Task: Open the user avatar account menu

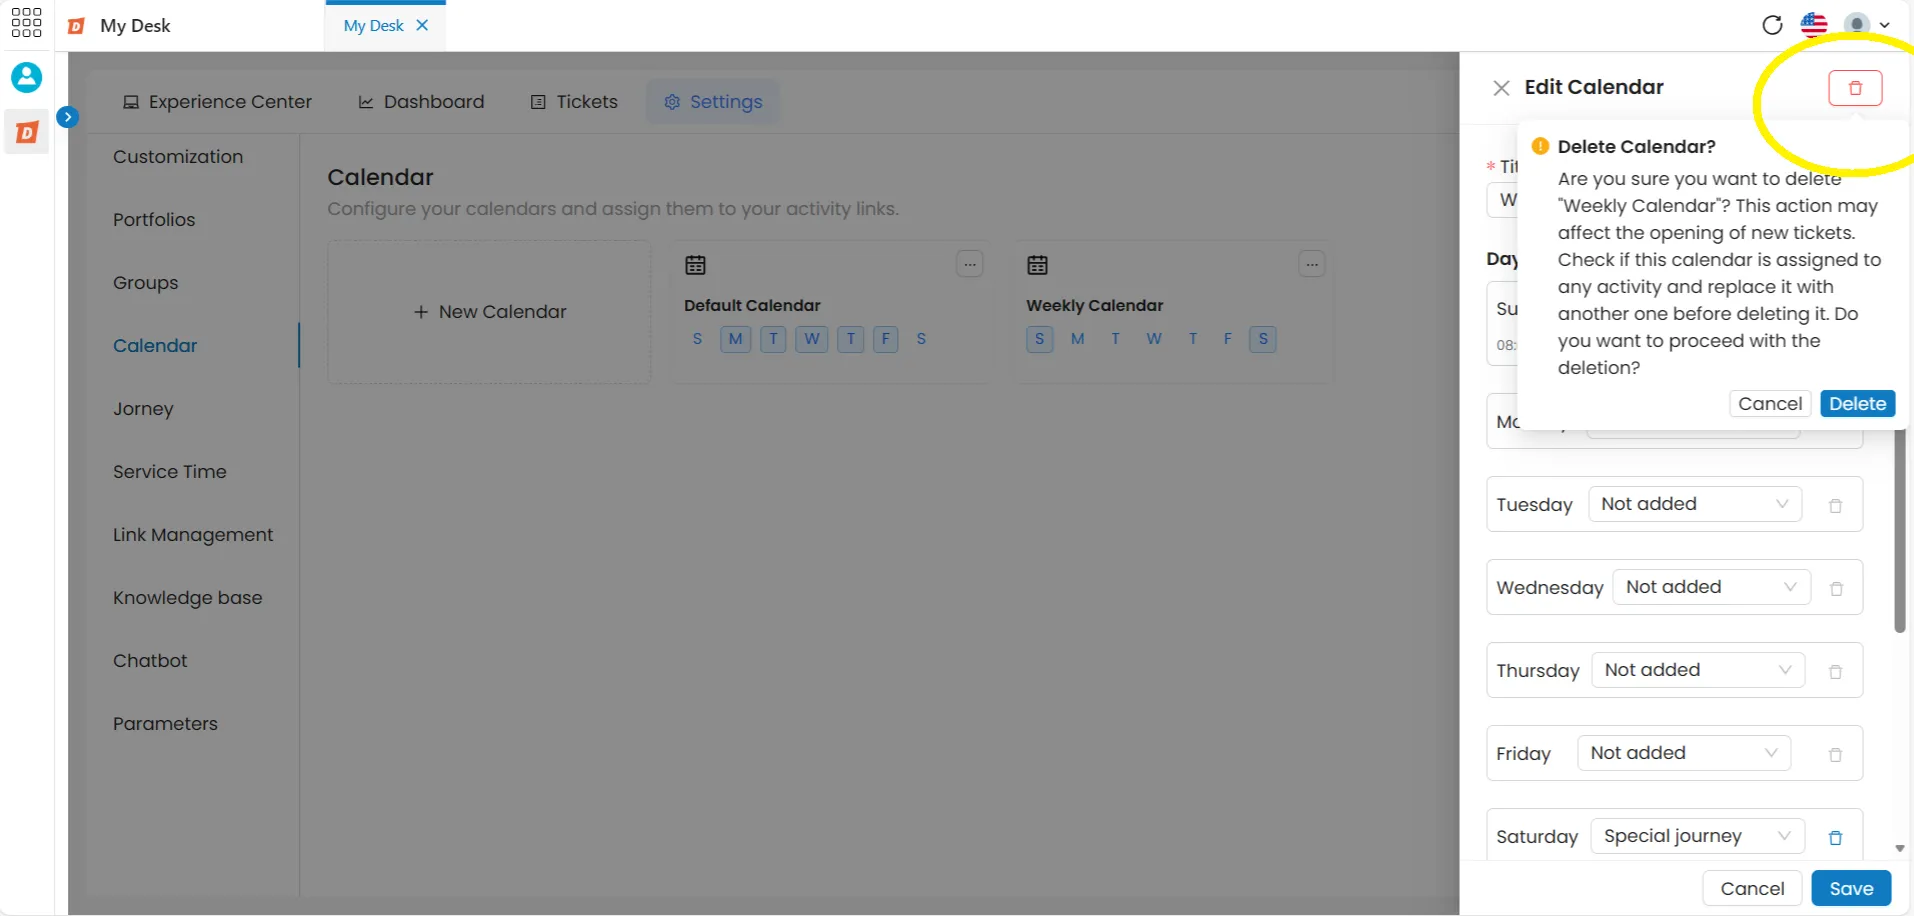Action: [1866, 25]
